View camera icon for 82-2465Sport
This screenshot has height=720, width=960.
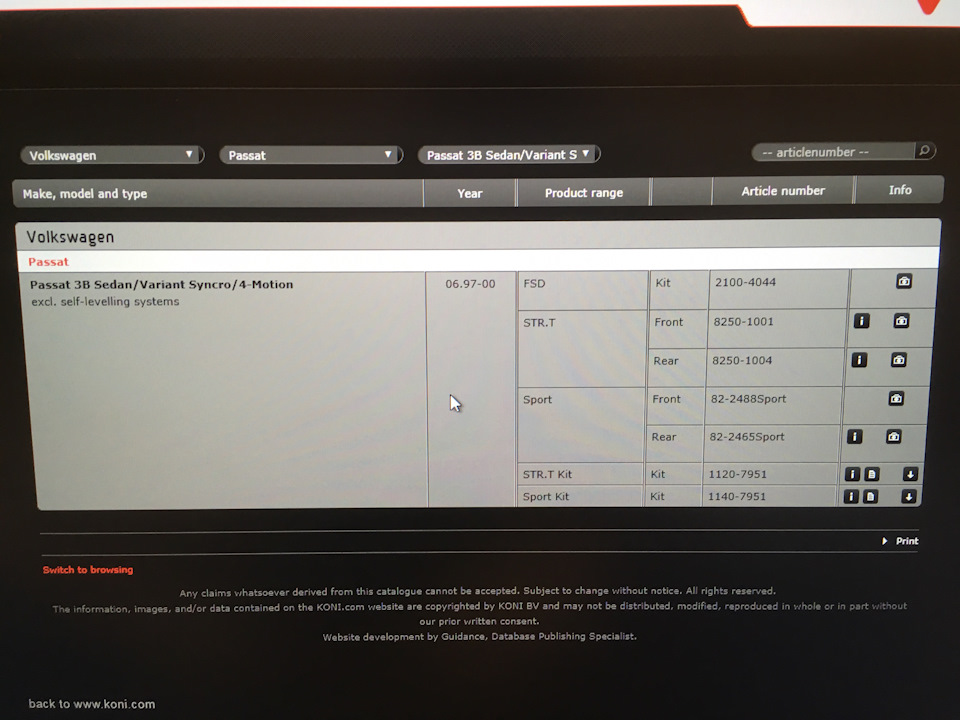pos(894,437)
